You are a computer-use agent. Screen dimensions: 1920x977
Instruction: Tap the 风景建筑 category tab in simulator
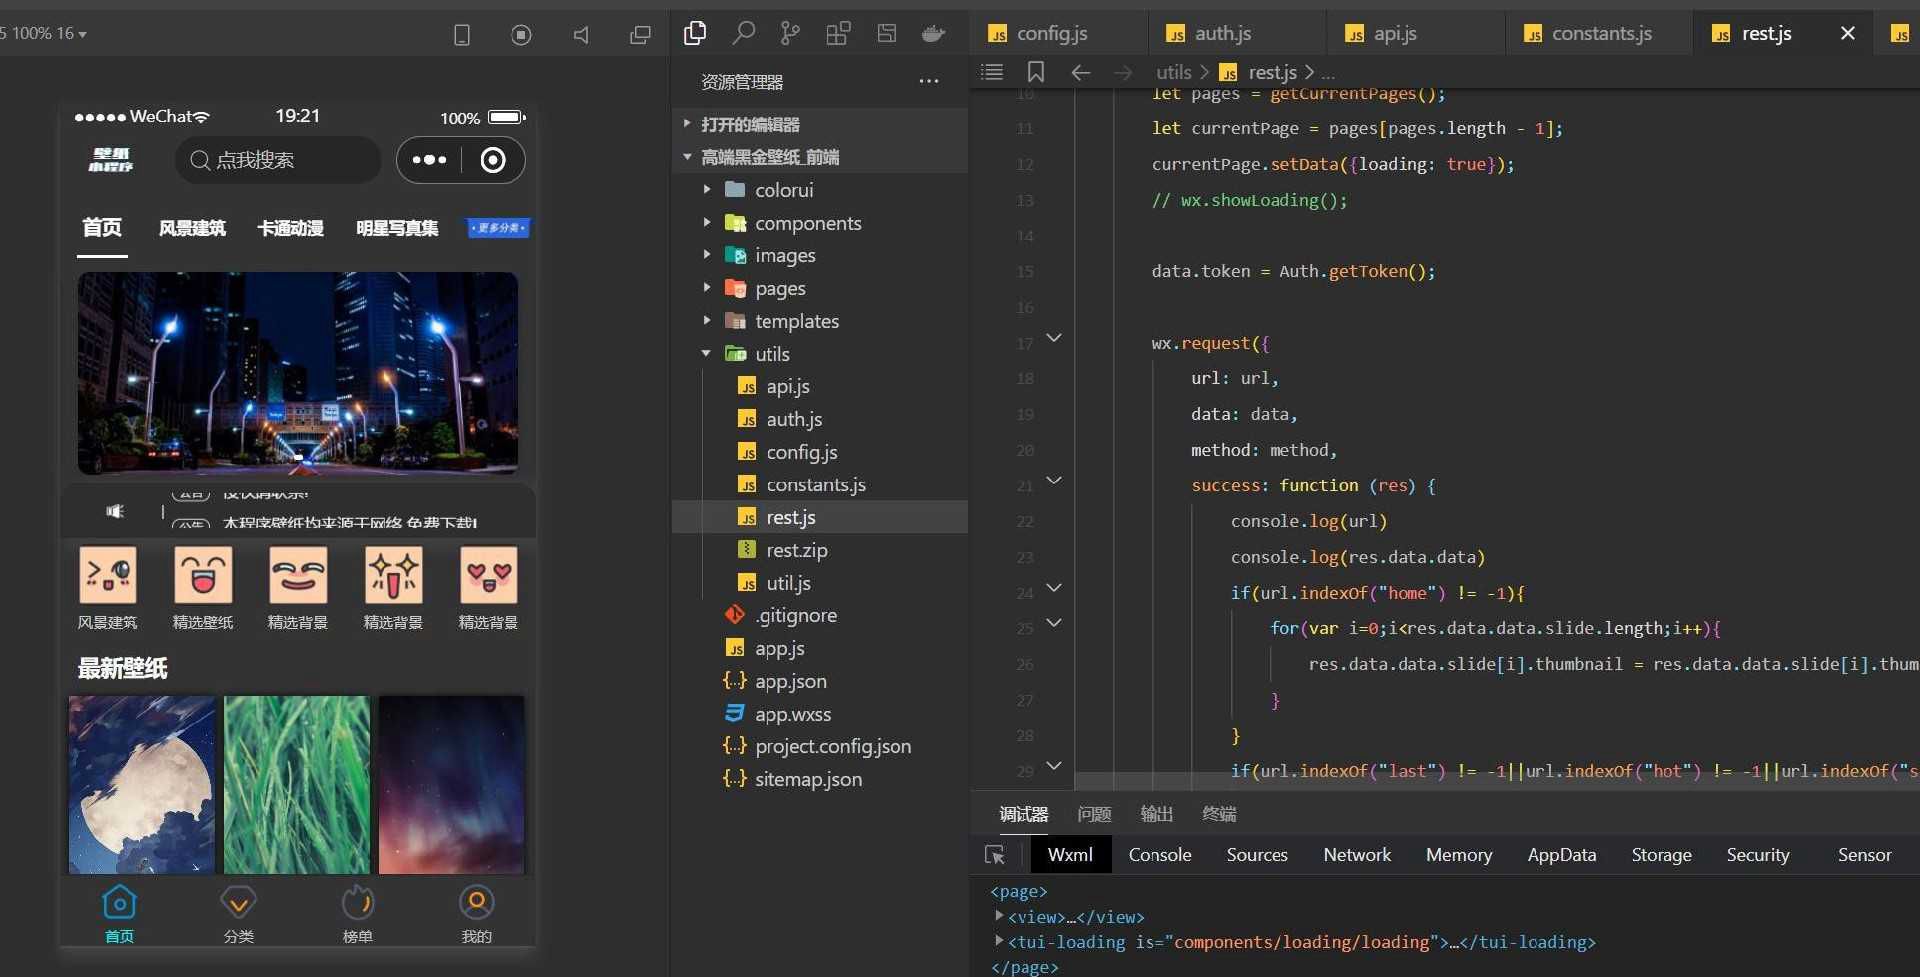(x=192, y=228)
